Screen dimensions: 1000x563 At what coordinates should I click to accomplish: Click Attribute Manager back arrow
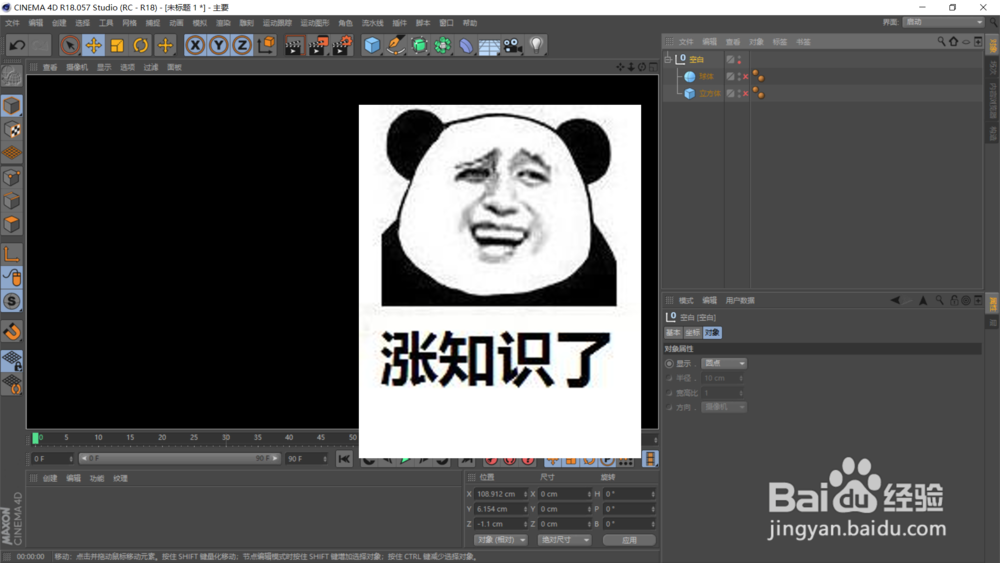(x=895, y=300)
